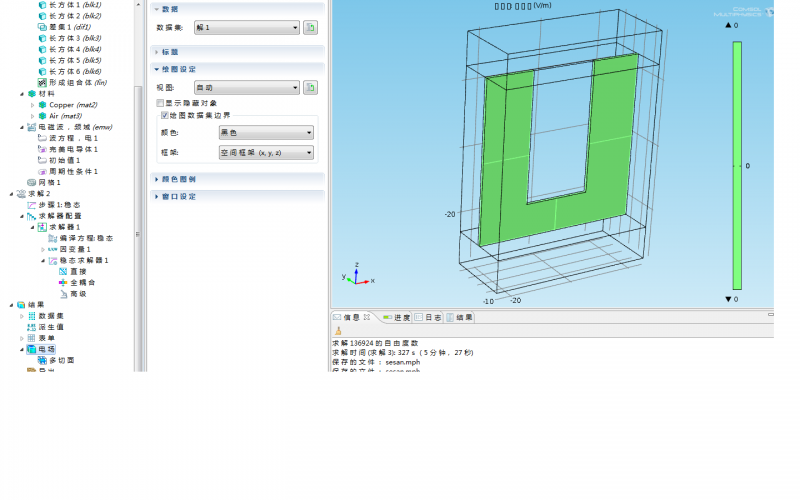
Task: Open the 完美电导体 1 boundary node
Action: 68,149
